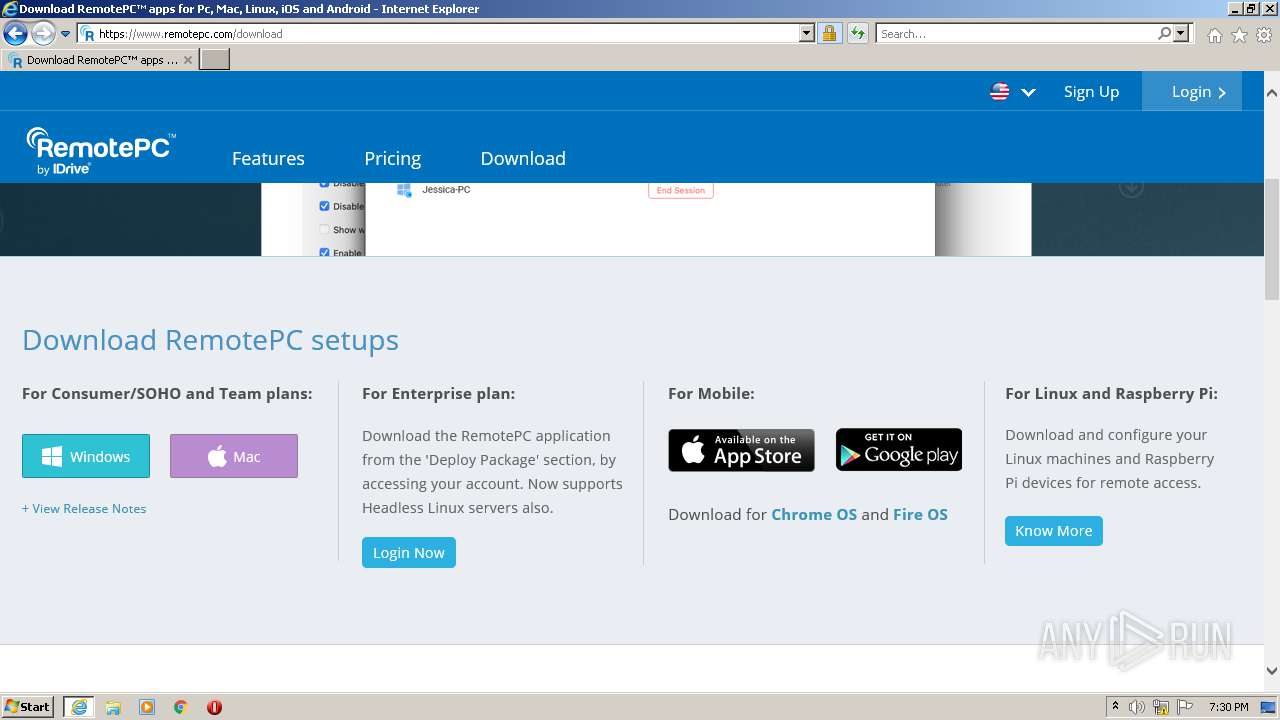Open the IE Tools gear icon
Screen dimensions: 1280x720
pyautogui.click(x=1265, y=35)
